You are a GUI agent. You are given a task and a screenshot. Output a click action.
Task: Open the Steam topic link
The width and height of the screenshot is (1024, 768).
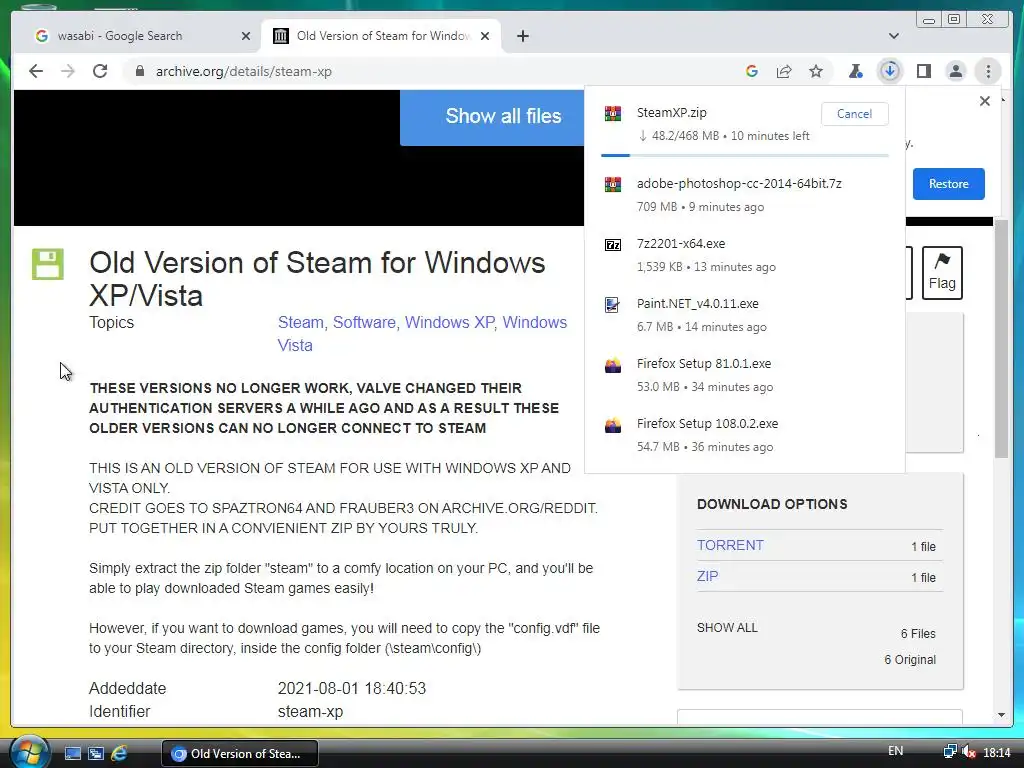click(300, 323)
